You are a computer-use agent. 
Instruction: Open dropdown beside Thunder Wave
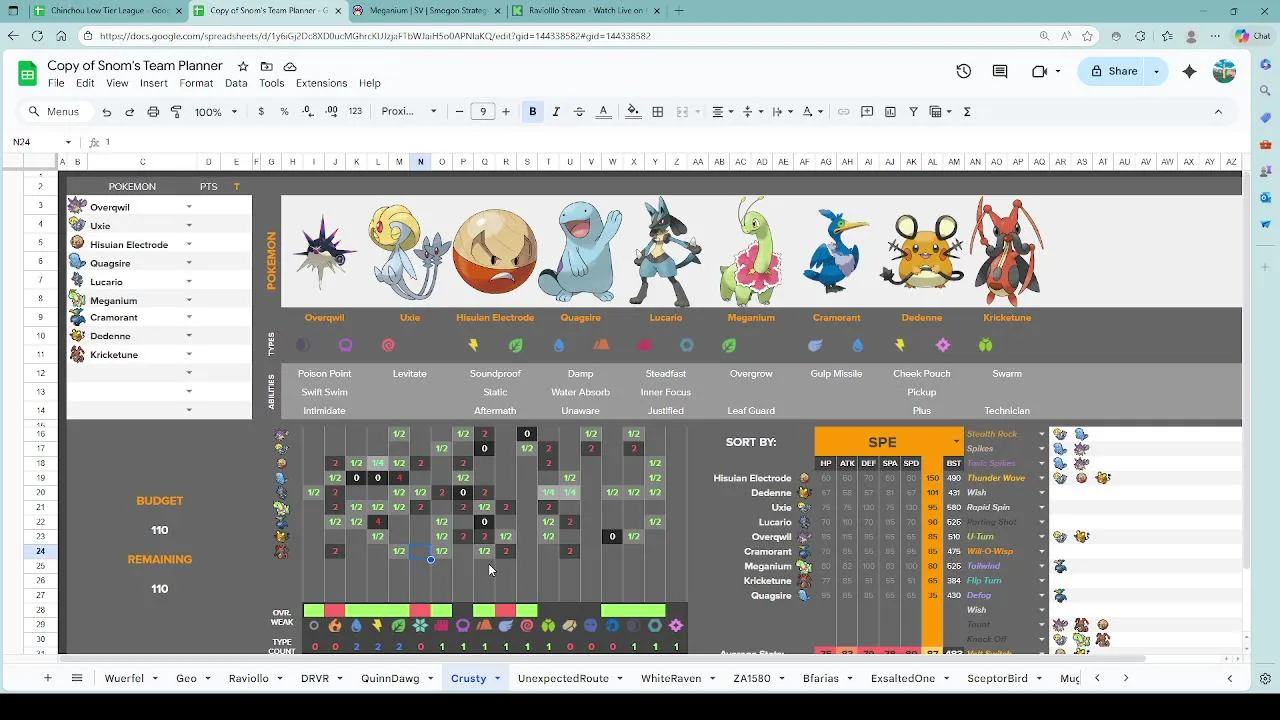tap(1042, 478)
